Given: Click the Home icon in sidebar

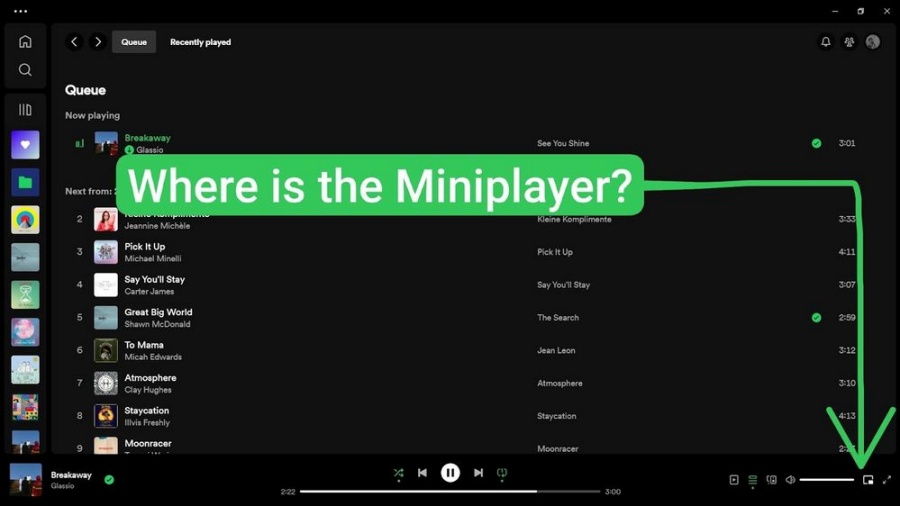Looking at the screenshot, I should [25, 42].
